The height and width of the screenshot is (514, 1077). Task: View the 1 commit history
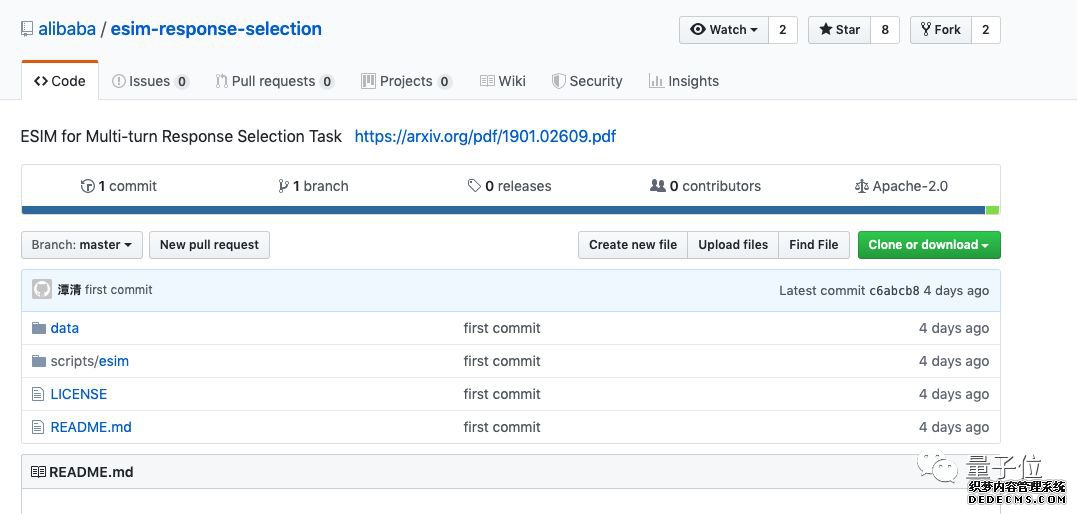coord(119,186)
